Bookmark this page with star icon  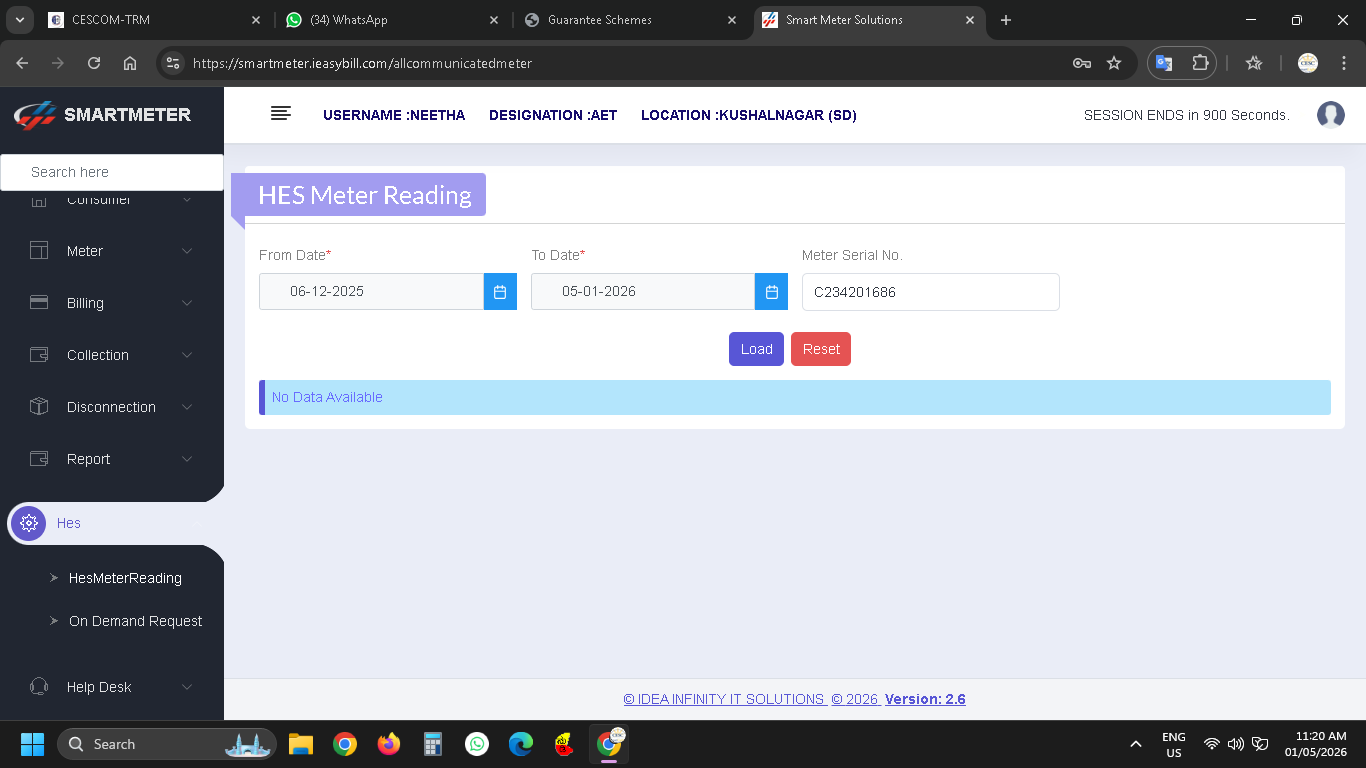(x=1114, y=63)
